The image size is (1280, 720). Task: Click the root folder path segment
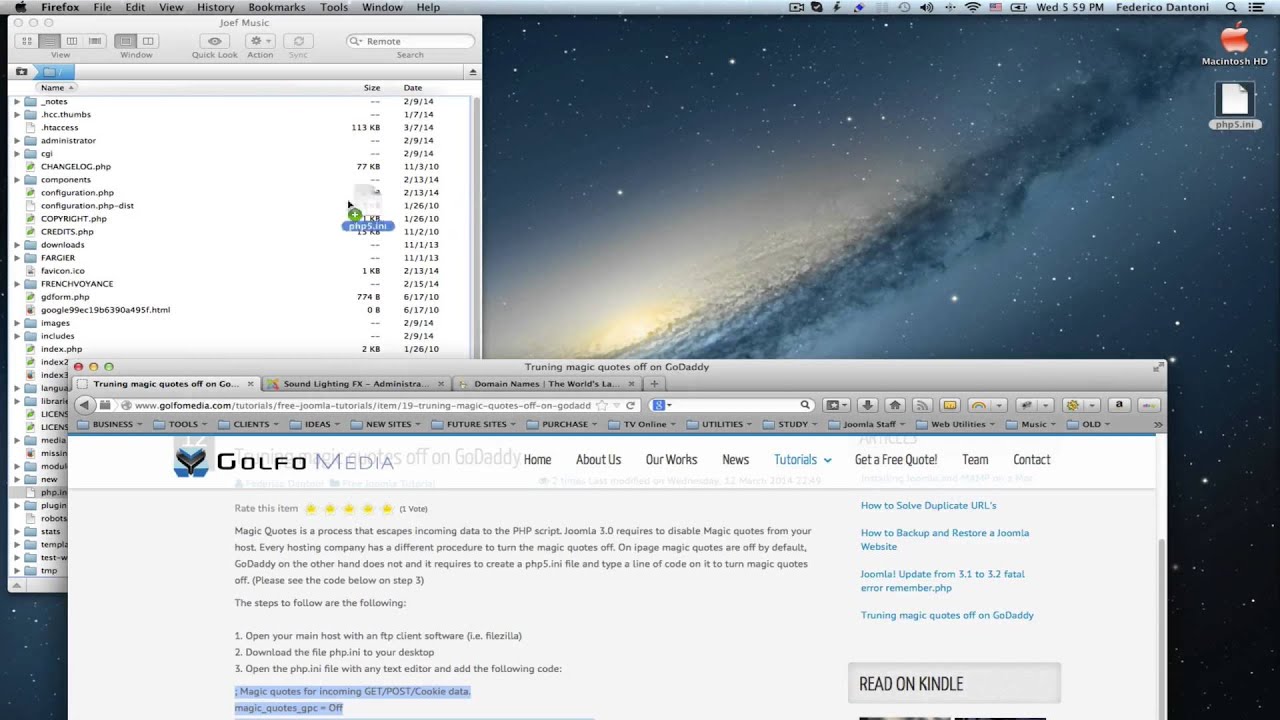tap(53, 72)
